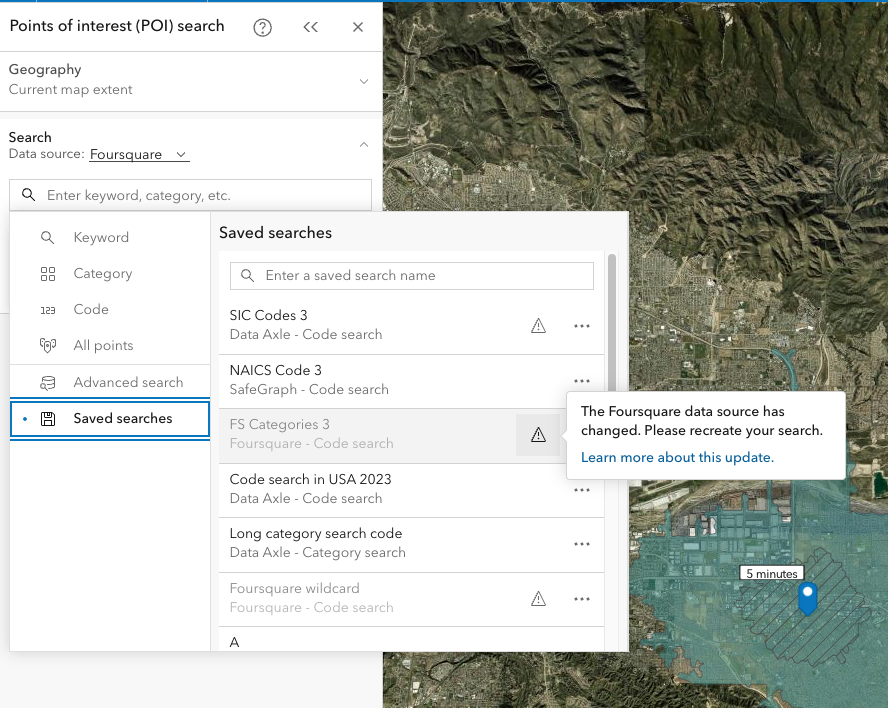Click the saved search name input field
Viewport: 888px width, 708px height.
pyautogui.click(x=411, y=275)
